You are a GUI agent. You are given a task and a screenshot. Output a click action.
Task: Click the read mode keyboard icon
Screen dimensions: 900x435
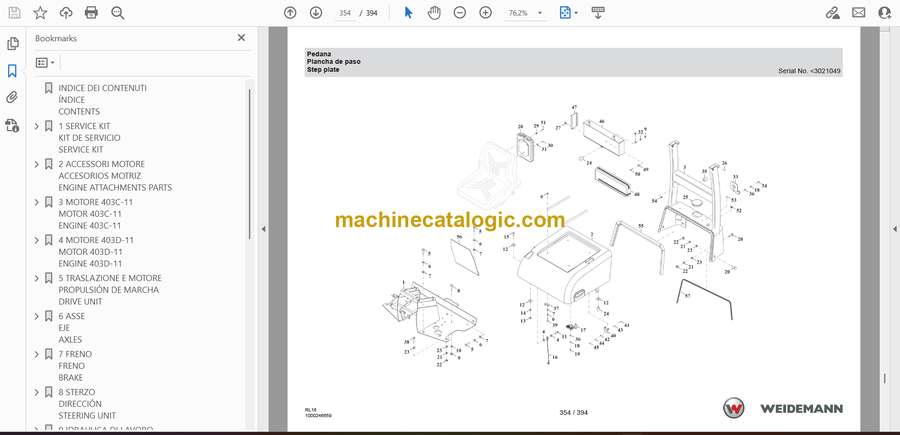pos(598,13)
